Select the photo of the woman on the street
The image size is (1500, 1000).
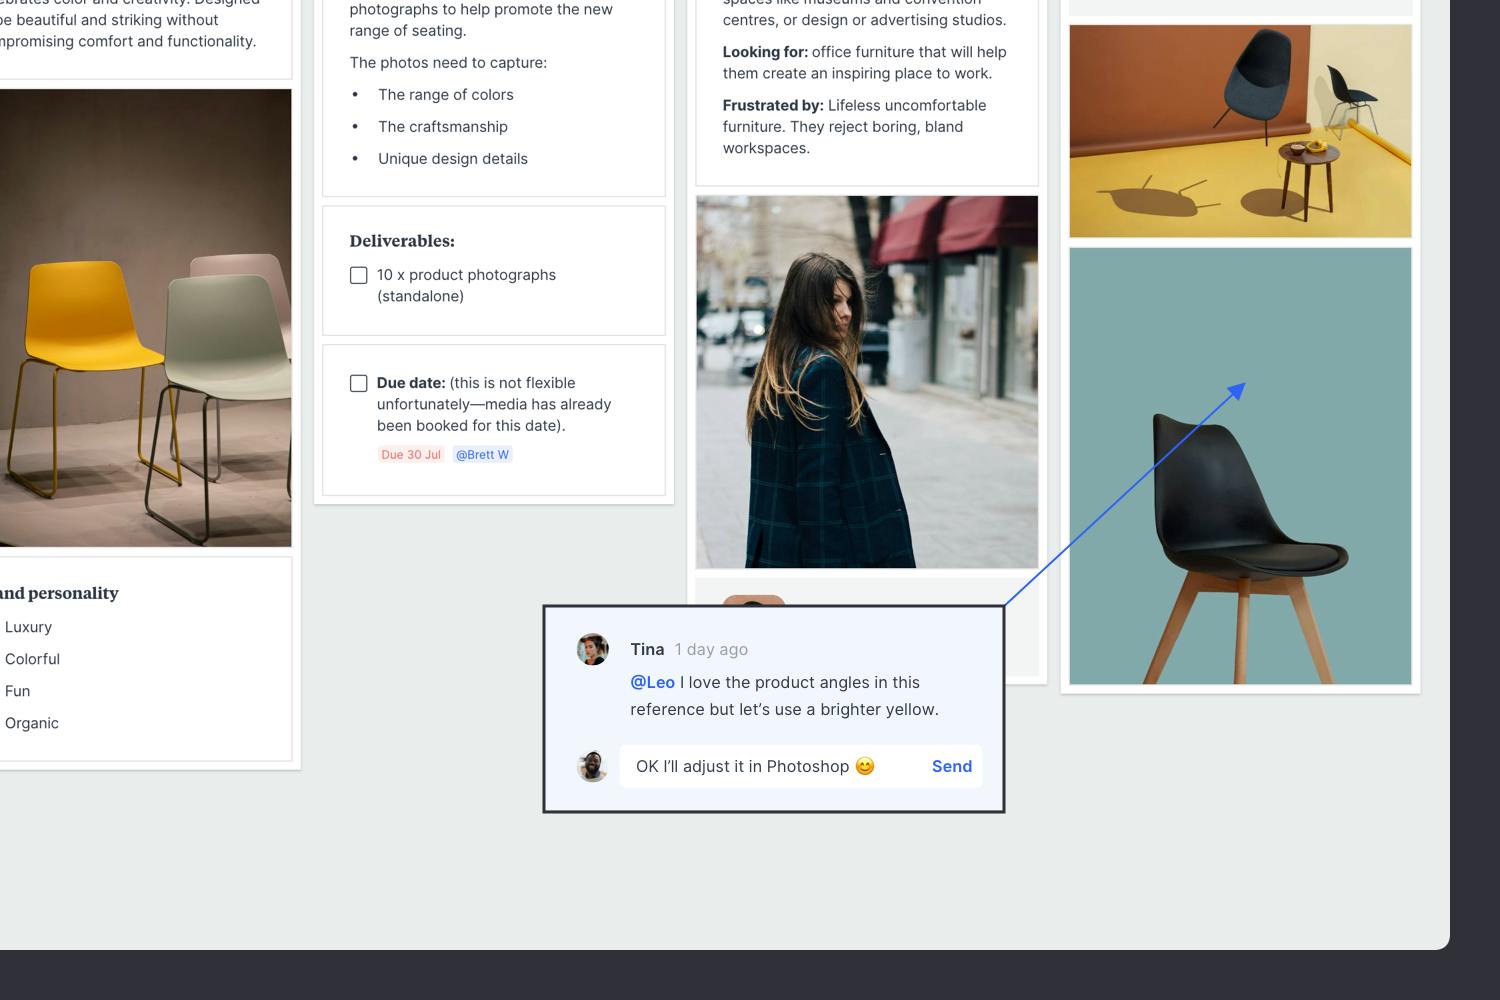point(867,381)
